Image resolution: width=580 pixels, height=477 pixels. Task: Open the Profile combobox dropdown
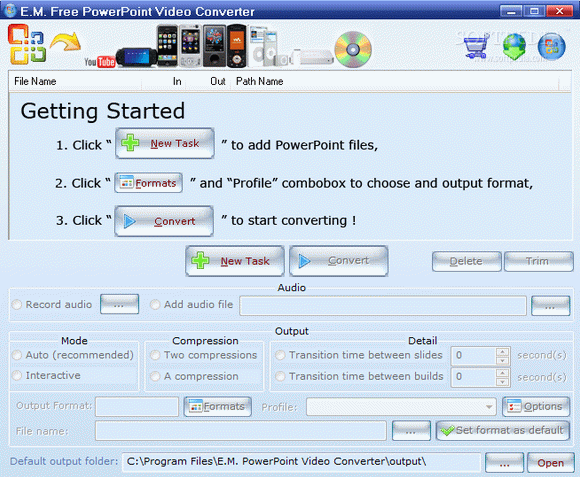coord(489,407)
